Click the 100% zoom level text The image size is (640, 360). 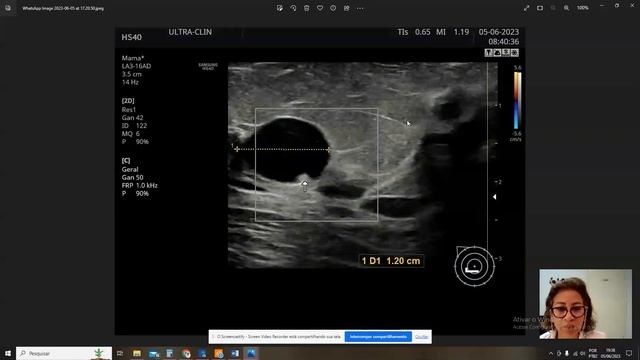583,8
